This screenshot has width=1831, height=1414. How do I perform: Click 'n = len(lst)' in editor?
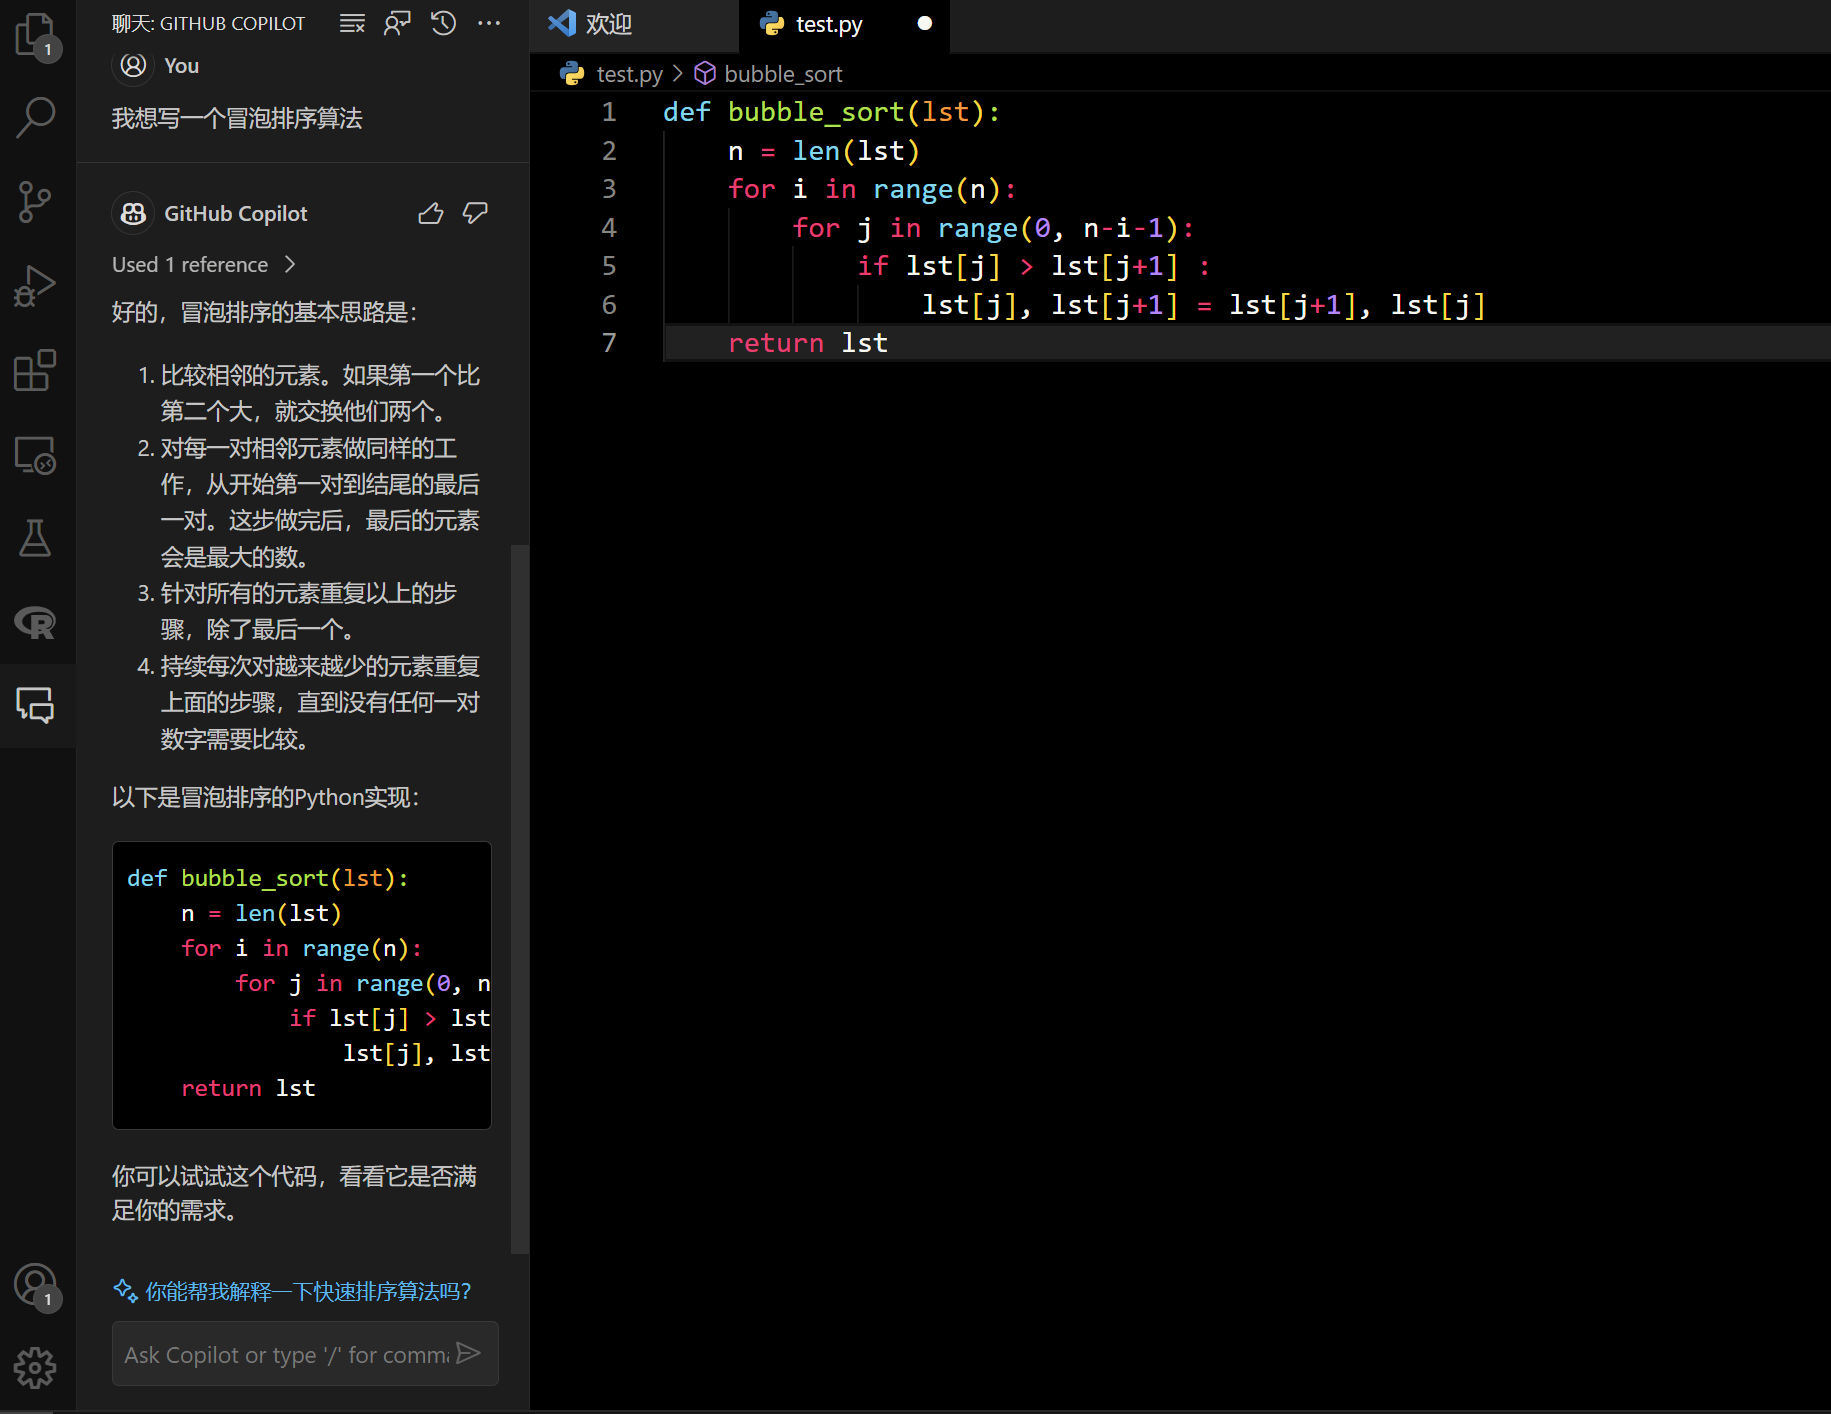point(824,151)
